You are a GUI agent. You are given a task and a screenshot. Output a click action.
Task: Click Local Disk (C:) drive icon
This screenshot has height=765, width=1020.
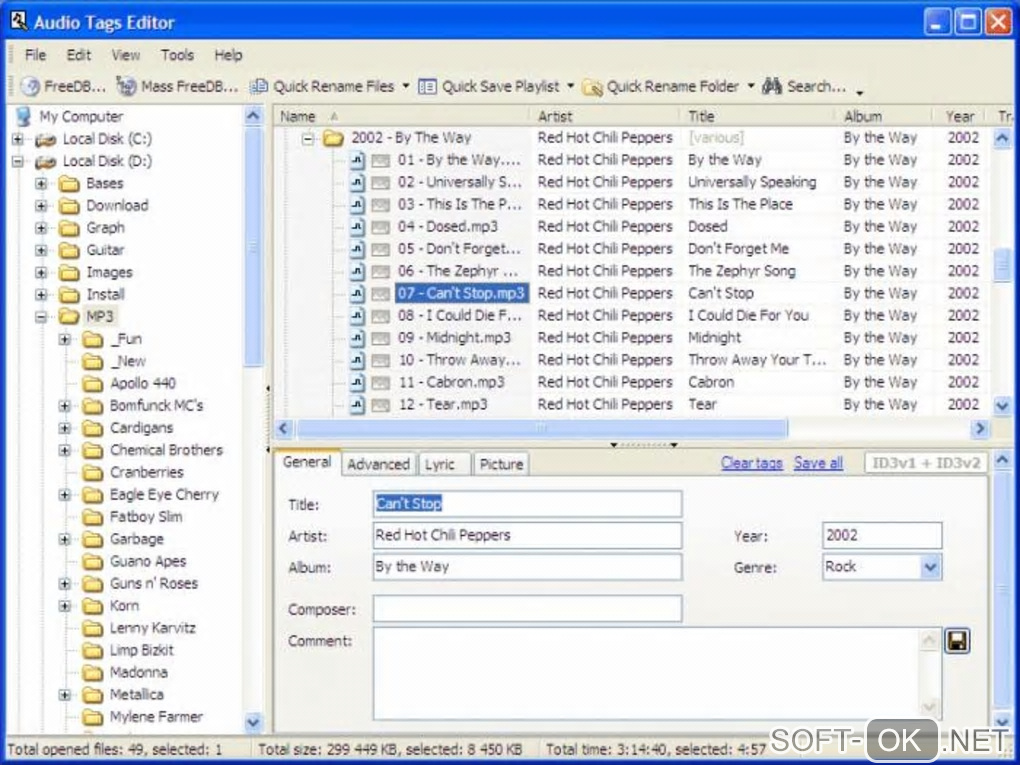[46, 139]
